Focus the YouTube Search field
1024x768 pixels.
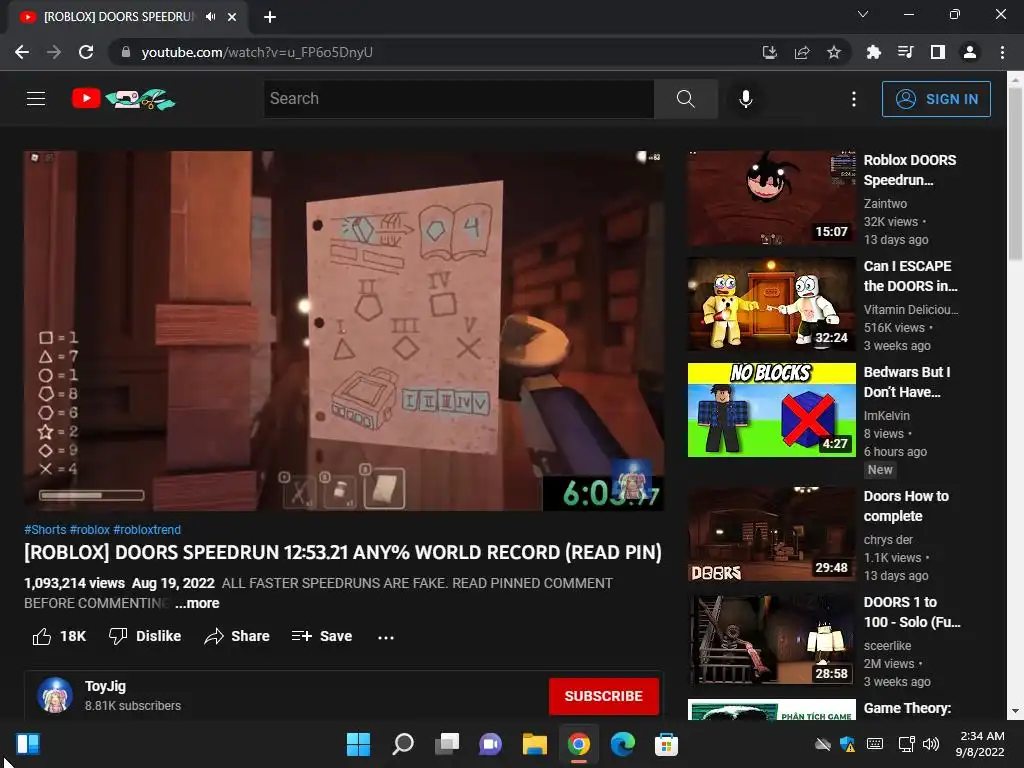click(458, 99)
